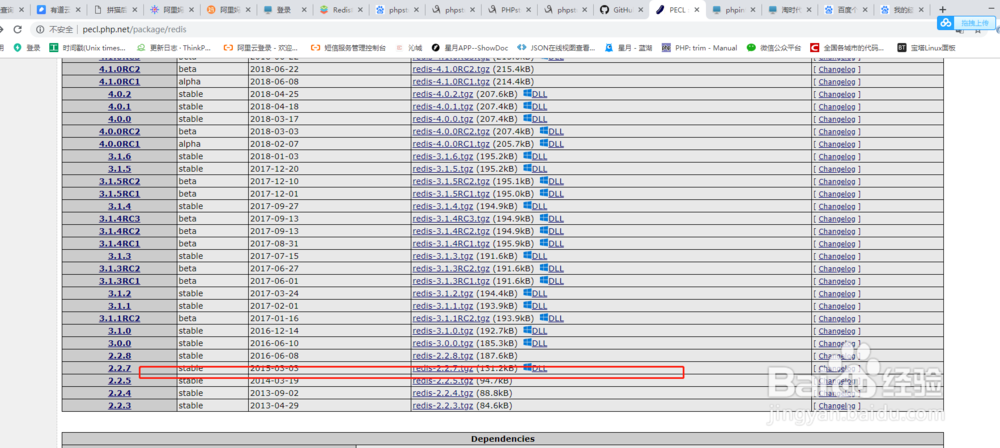Open a new browser tab with plus icon
This screenshot has width=1000, height=448.
point(942,10)
